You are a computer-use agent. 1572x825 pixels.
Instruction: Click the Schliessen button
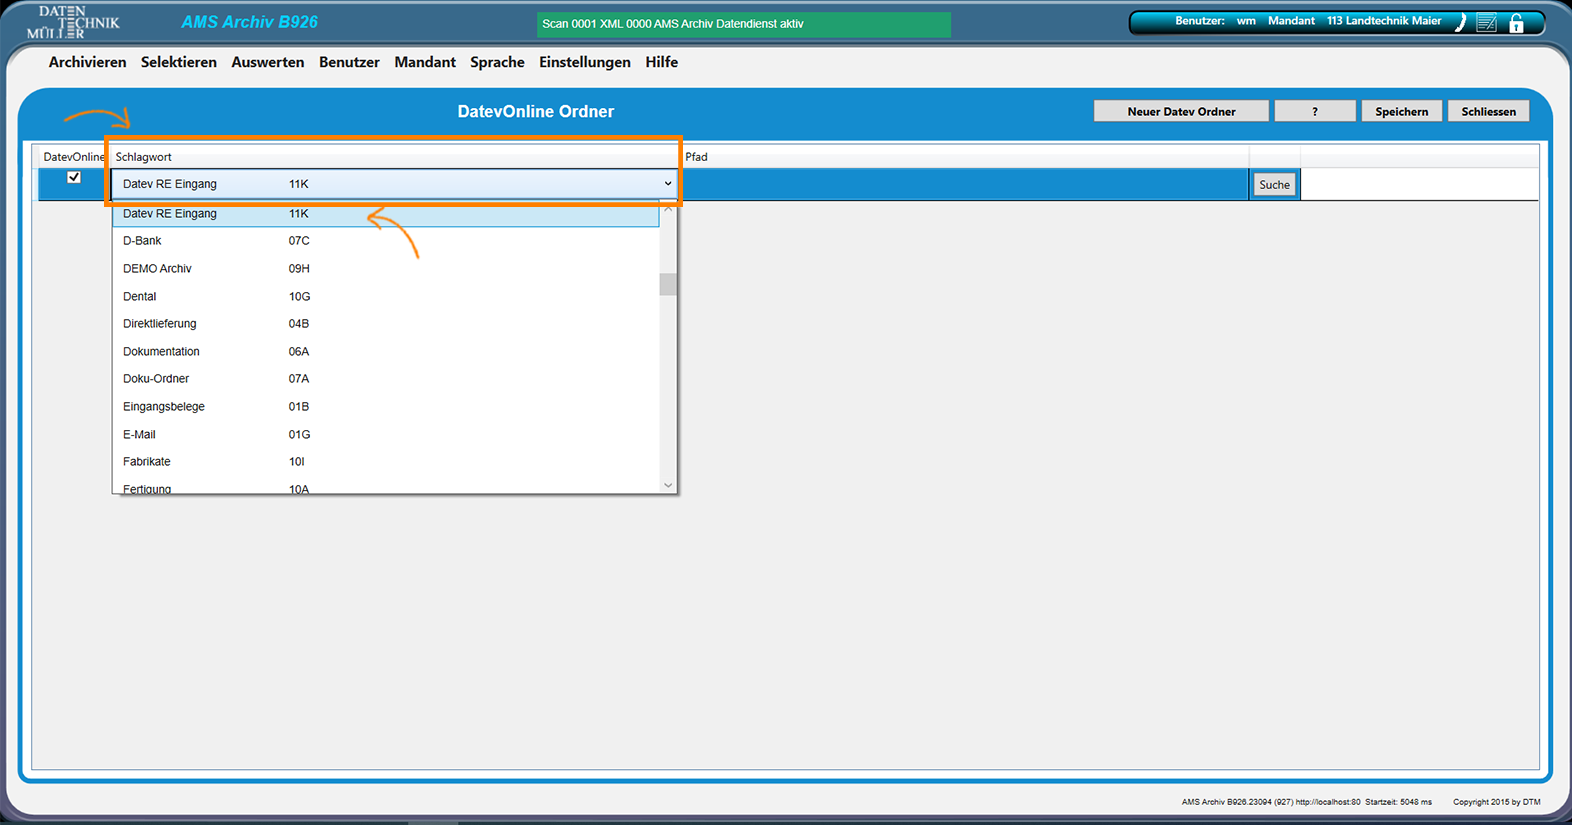[1488, 111]
